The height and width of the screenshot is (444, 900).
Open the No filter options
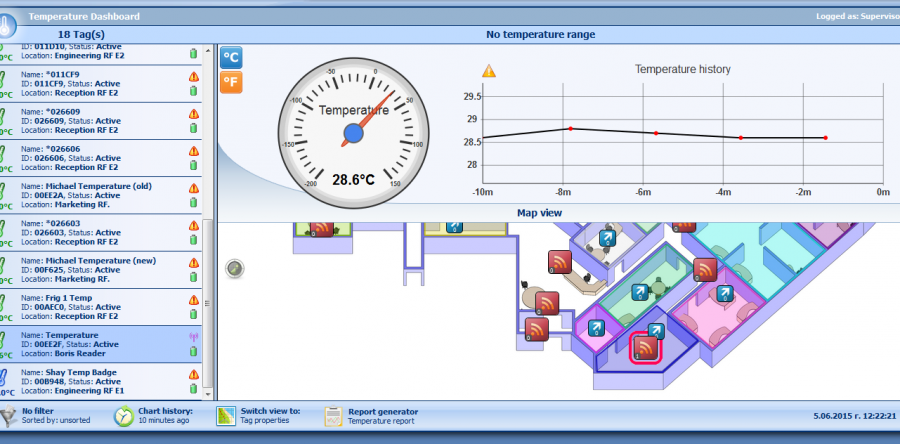pos(56,416)
